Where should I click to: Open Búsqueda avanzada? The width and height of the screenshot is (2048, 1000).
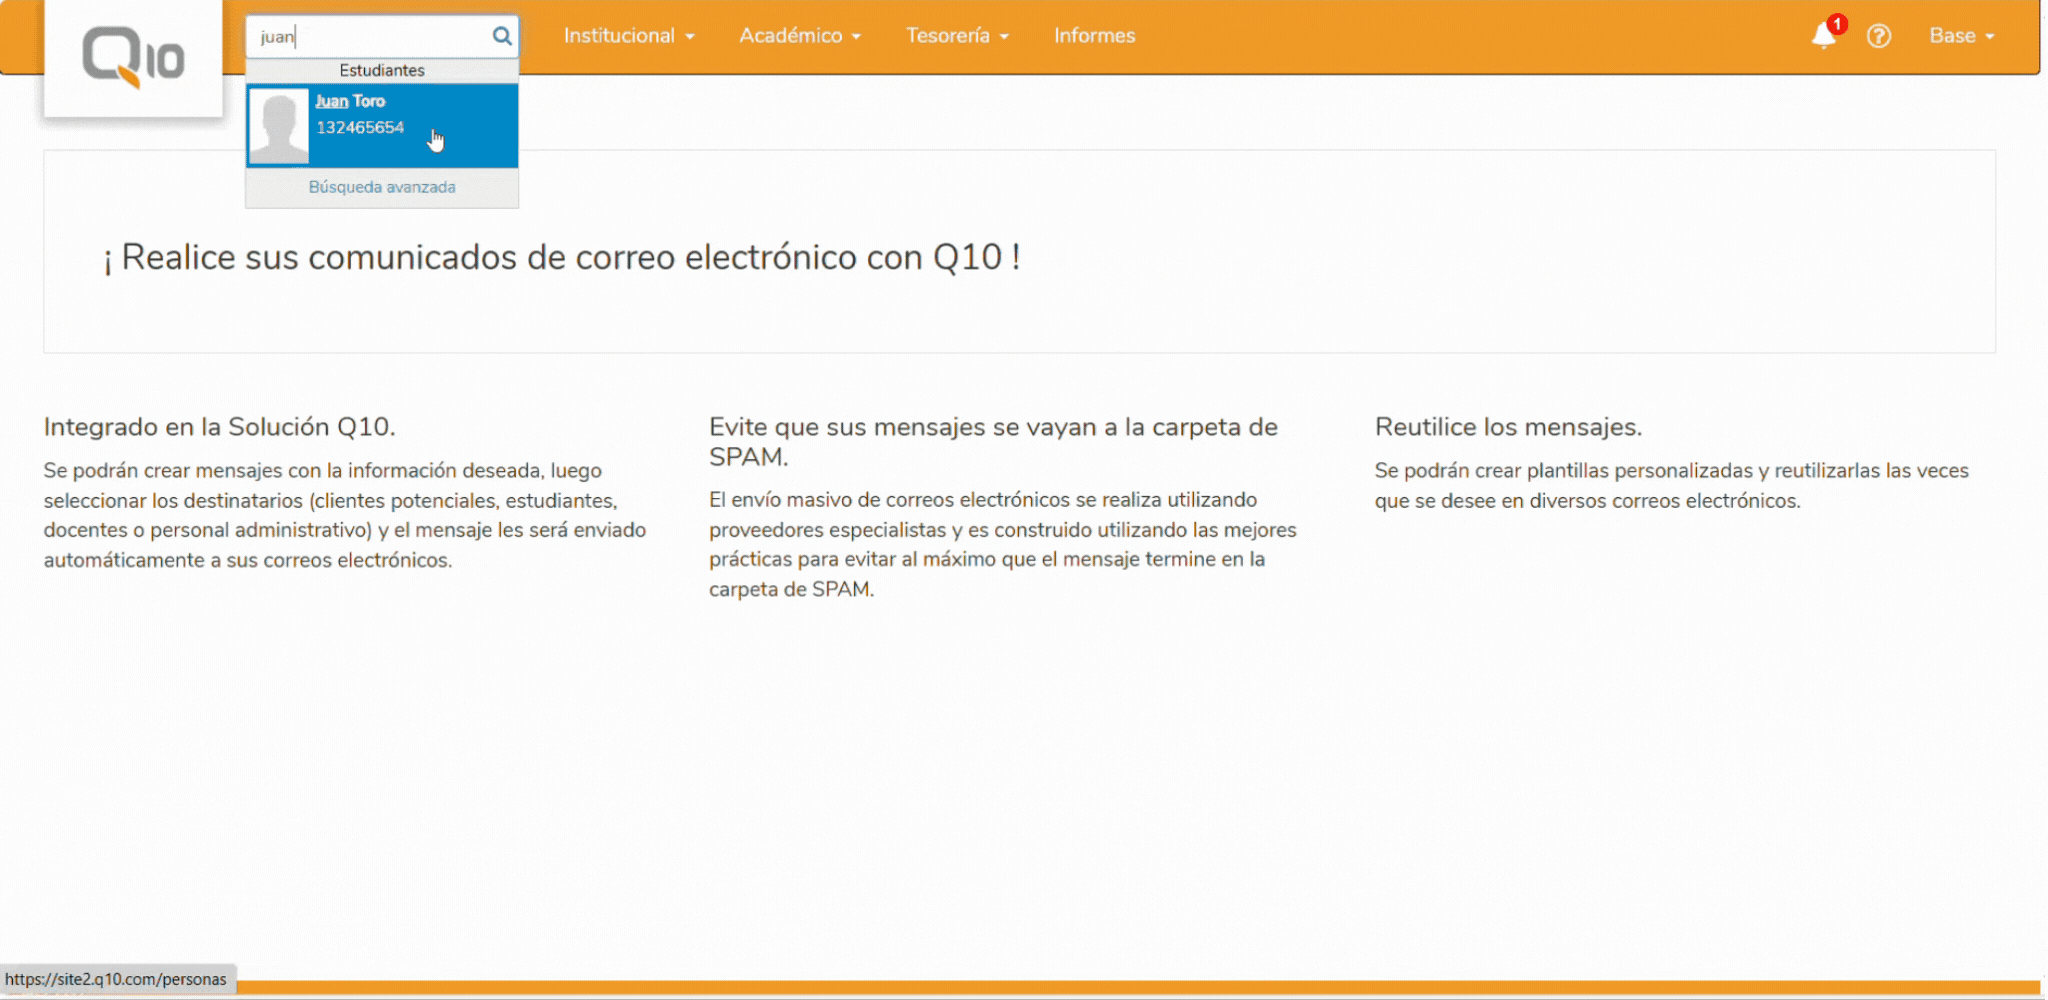coord(383,186)
